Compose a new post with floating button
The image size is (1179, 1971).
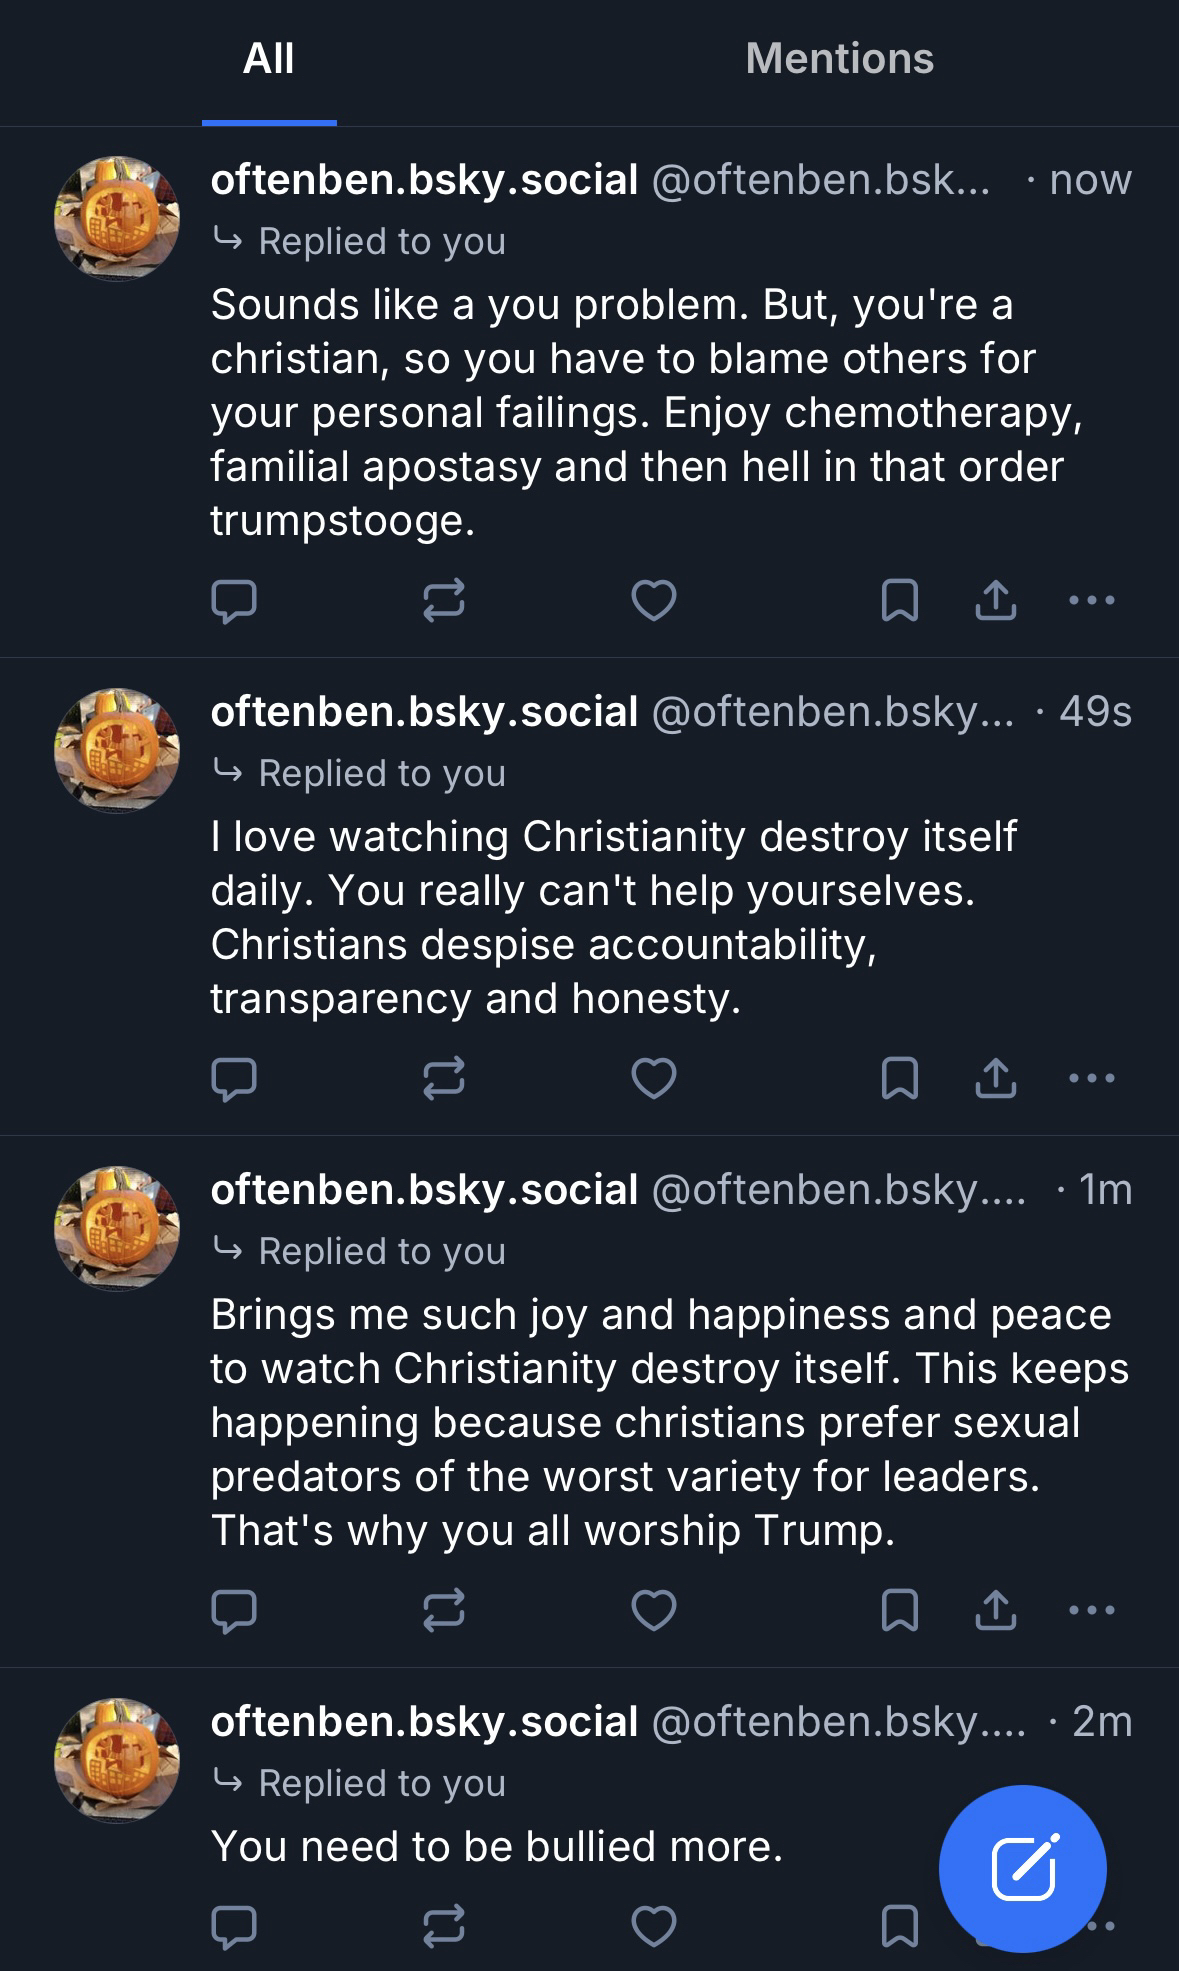click(x=1022, y=1868)
